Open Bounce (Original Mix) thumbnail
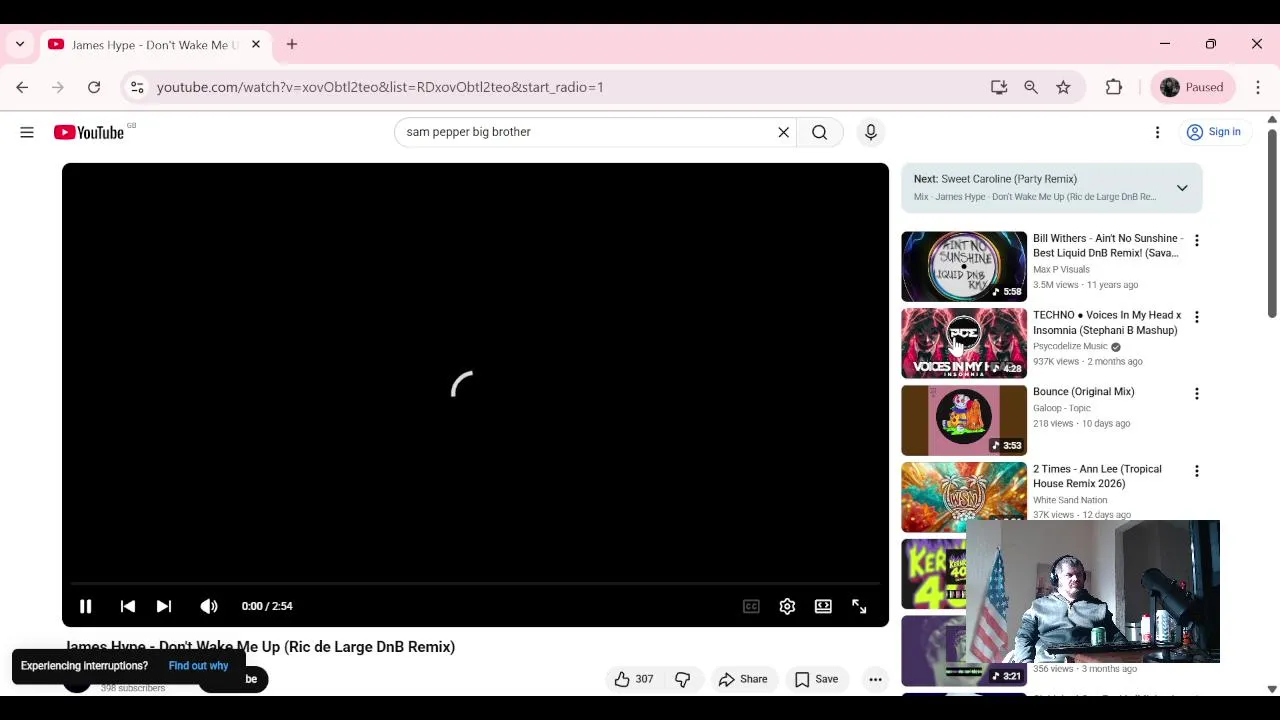Viewport: 1280px width, 720px height. pos(964,420)
